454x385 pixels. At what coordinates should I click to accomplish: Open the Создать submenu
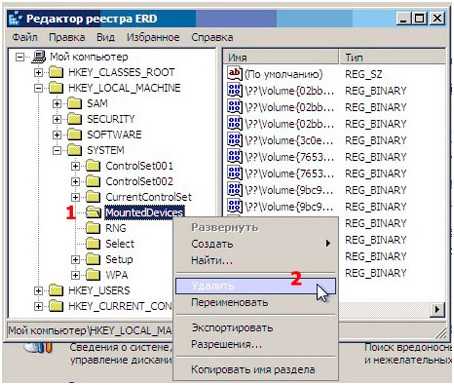click(x=255, y=244)
